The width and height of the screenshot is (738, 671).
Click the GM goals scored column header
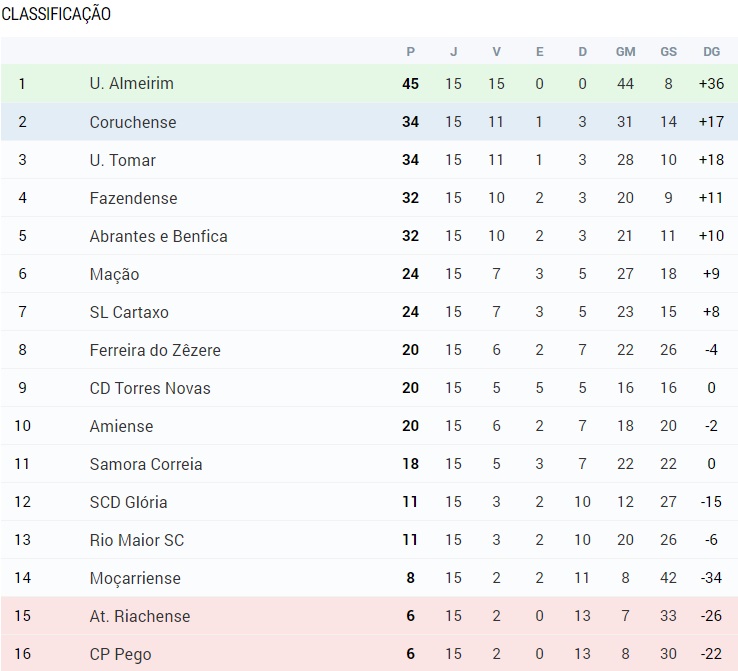click(x=625, y=51)
